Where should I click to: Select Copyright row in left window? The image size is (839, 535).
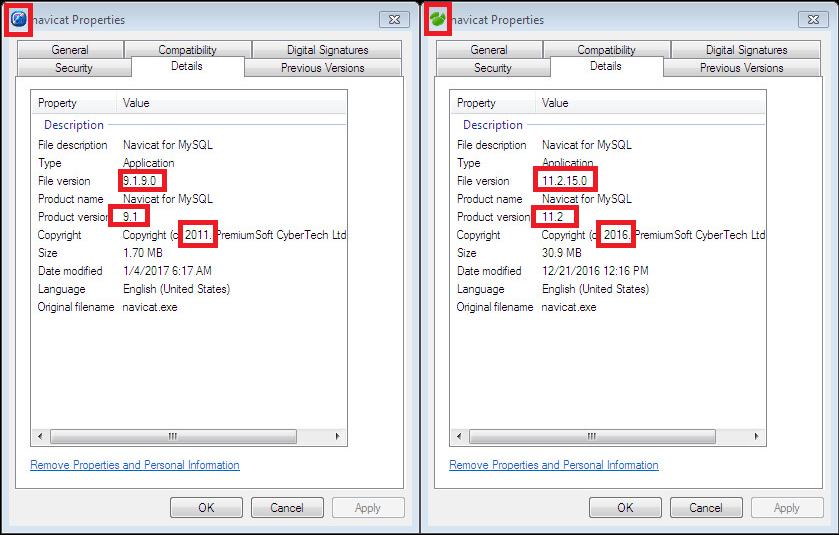click(x=189, y=235)
